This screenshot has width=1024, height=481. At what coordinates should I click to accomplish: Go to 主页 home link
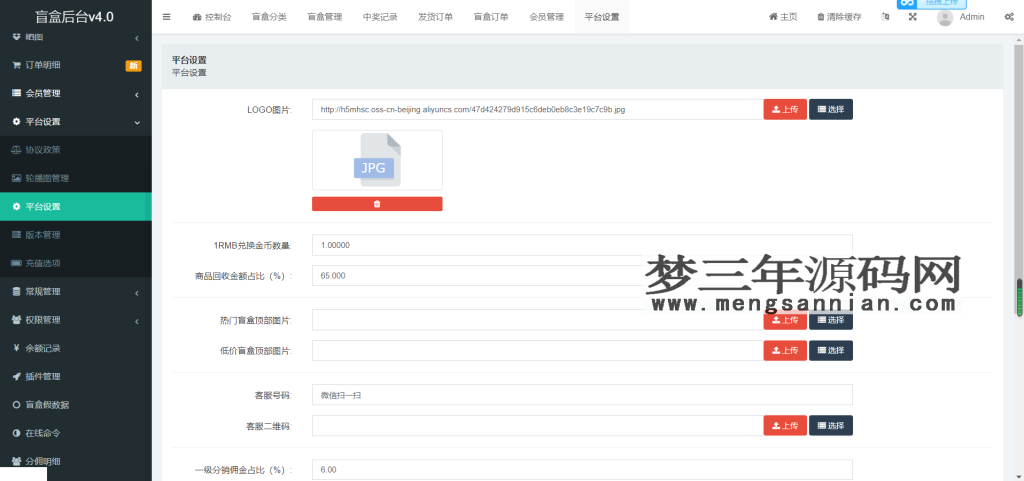point(783,17)
